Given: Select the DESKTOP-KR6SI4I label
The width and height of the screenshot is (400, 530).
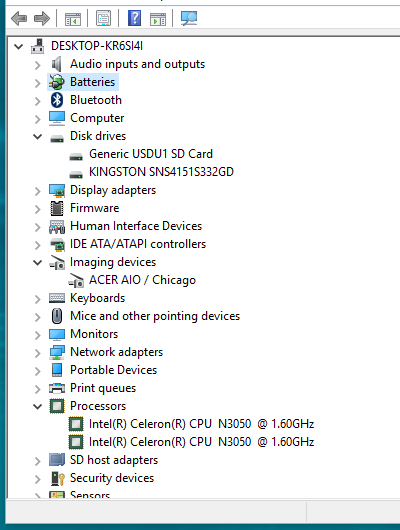Looking at the screenshot, I should click(x=97, y=46).
